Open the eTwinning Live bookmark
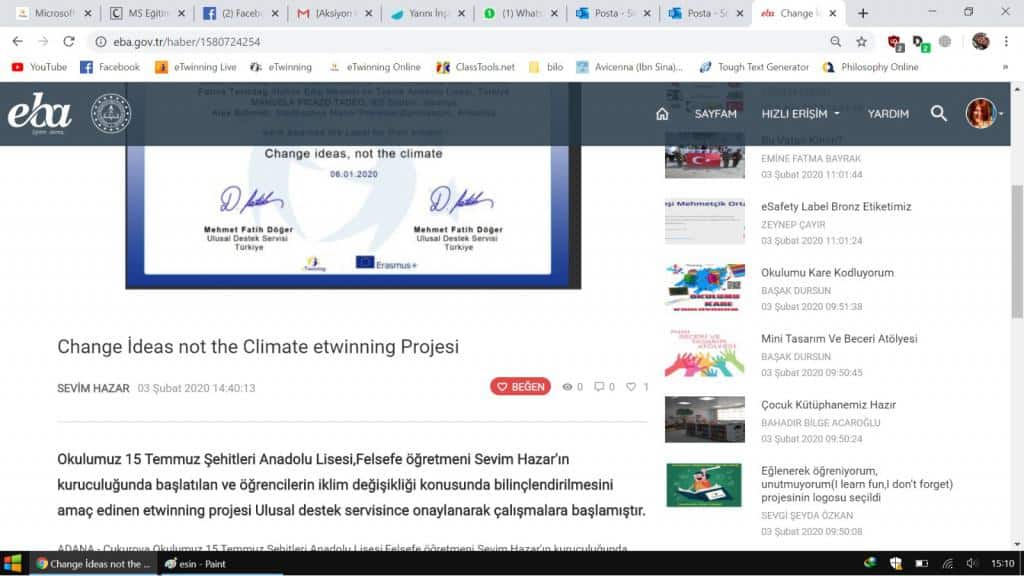Viewport: 1024px width, 576px height. click(195, 67)
